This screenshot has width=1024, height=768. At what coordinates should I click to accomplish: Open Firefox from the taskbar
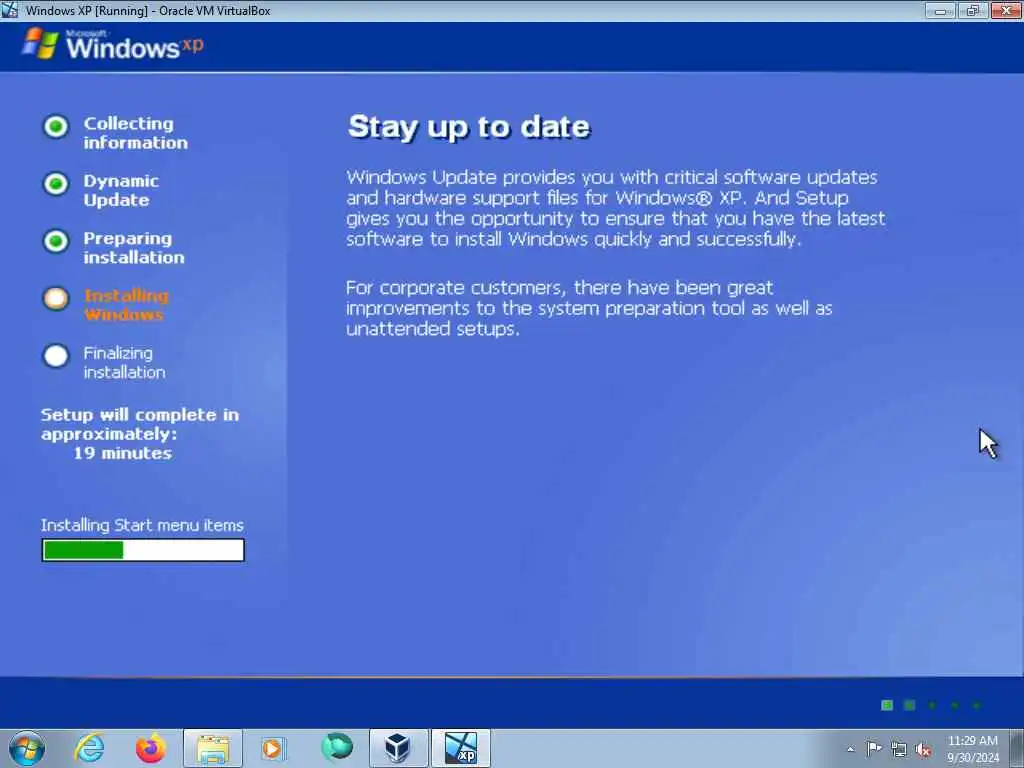pos(151,748)
